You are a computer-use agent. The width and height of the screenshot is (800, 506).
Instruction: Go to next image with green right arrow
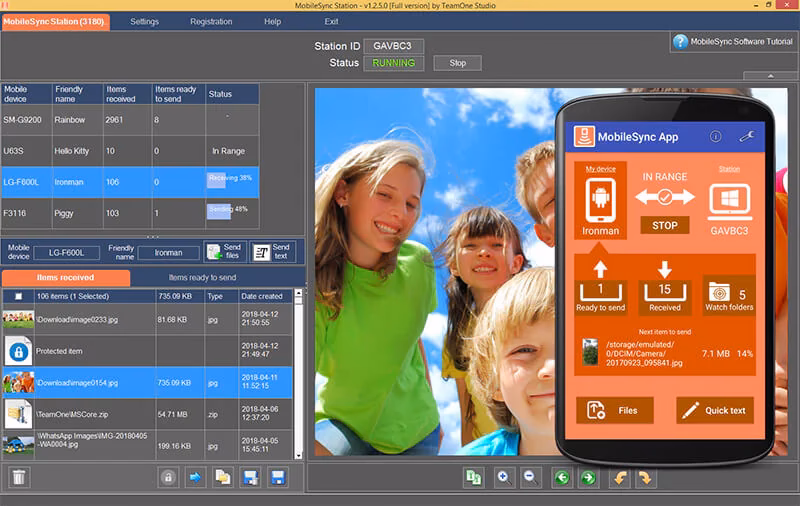point(588,478)
